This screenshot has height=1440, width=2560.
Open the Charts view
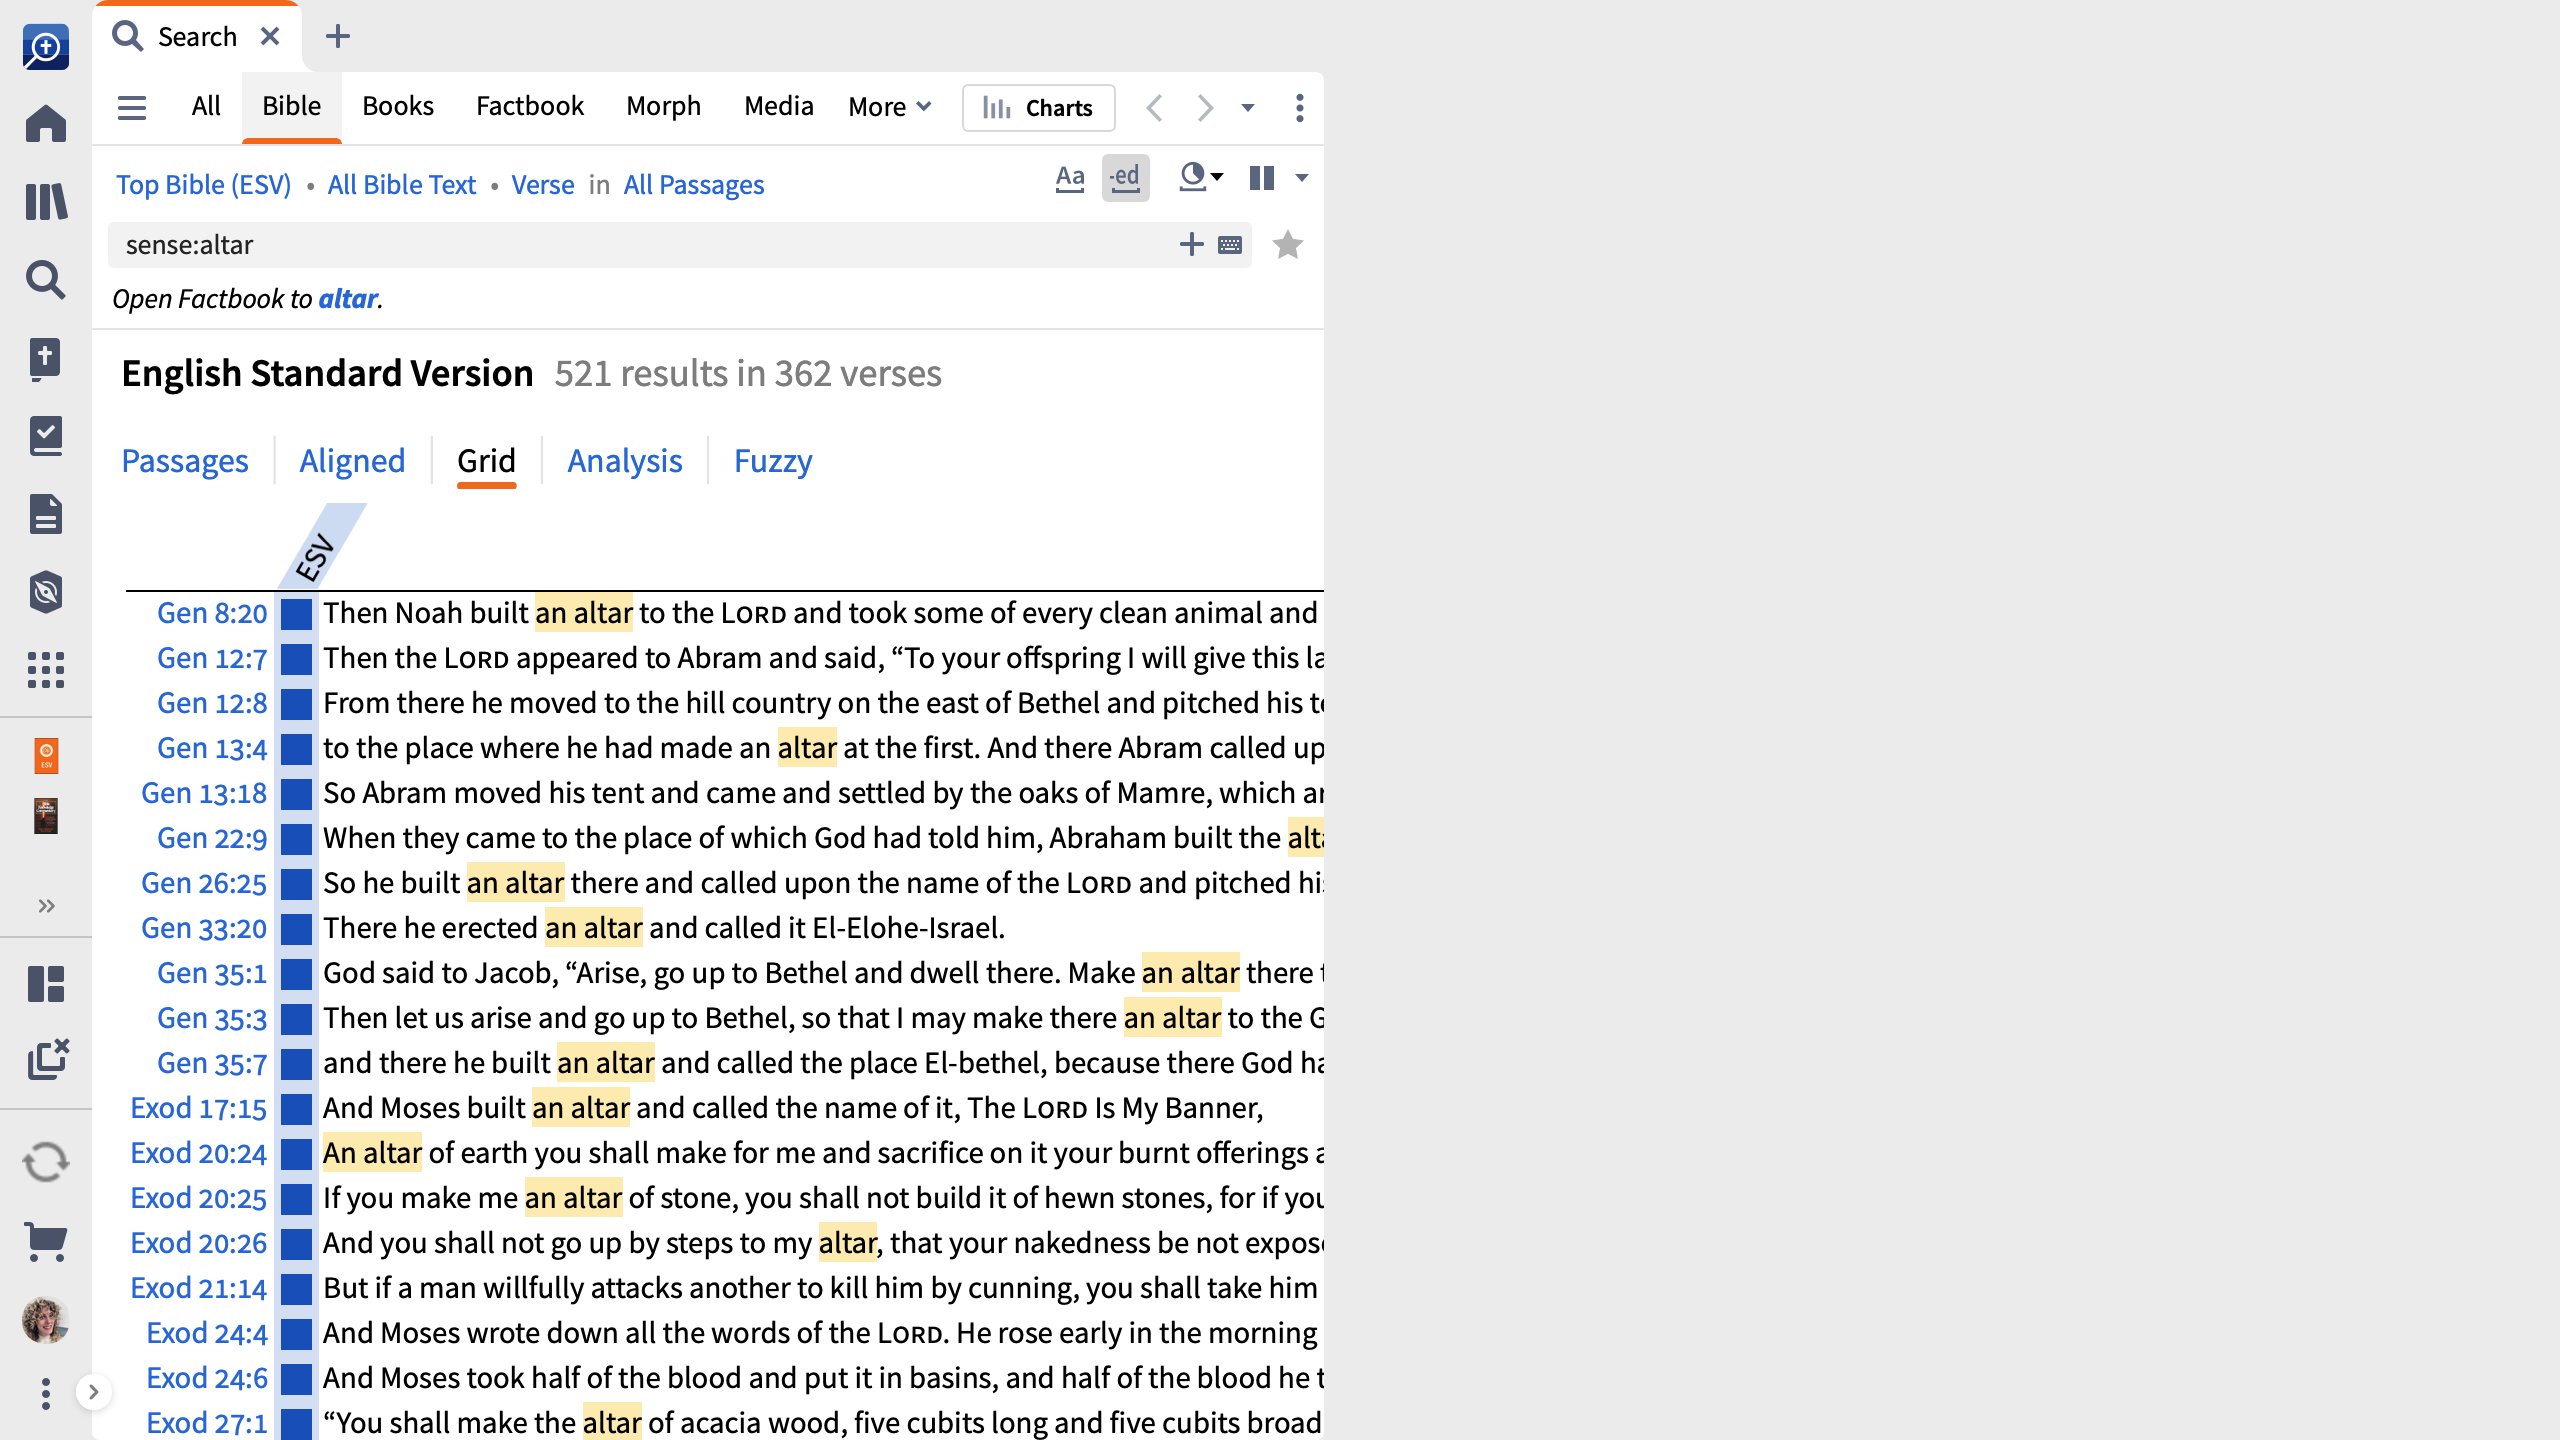[x=1038, y=107]
